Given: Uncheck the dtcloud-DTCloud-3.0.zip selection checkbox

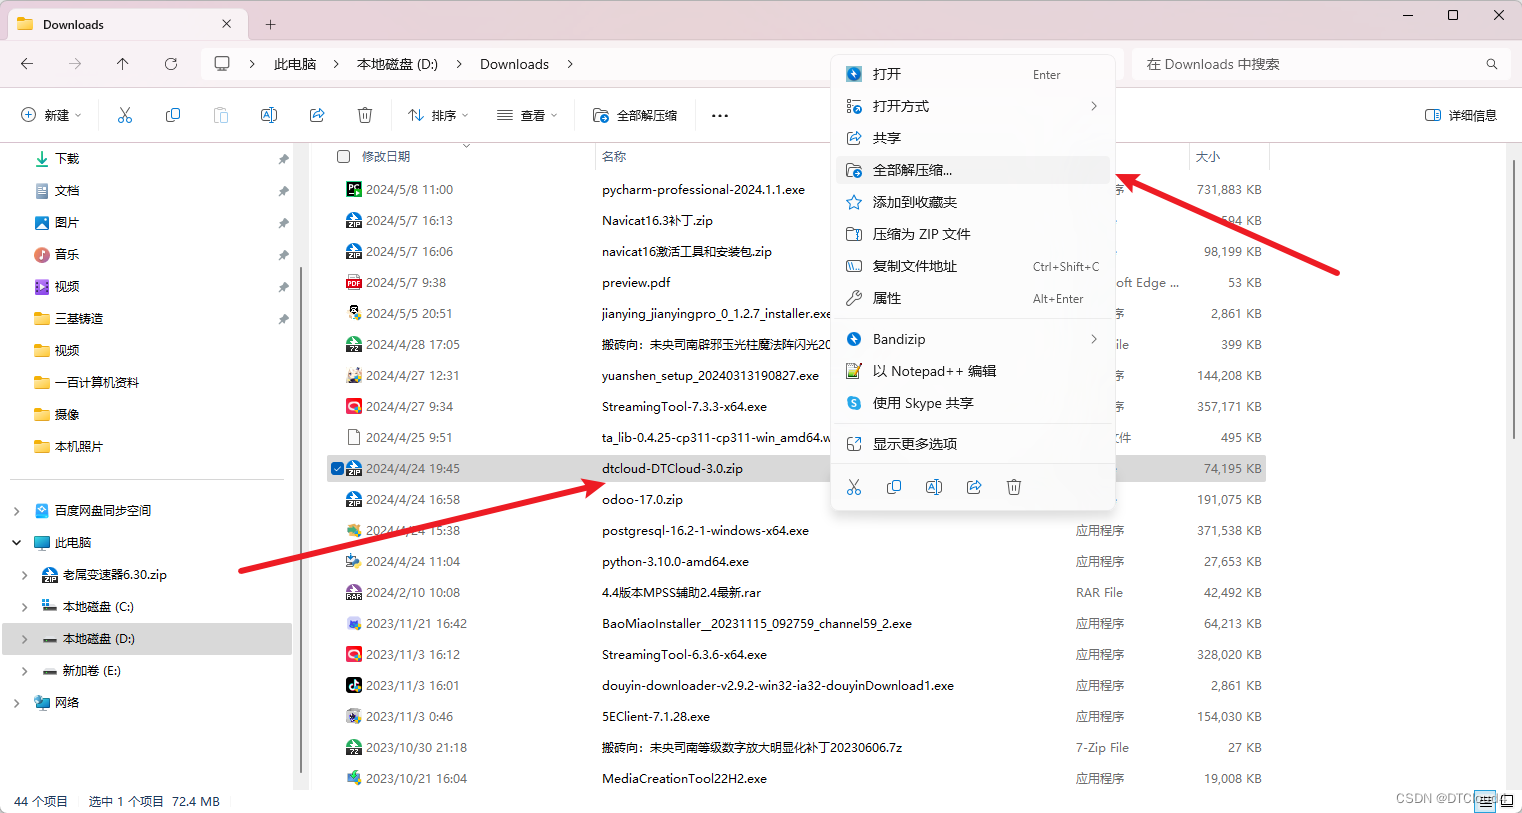Looking at the screenshot, I should click(x=337, y=468).
